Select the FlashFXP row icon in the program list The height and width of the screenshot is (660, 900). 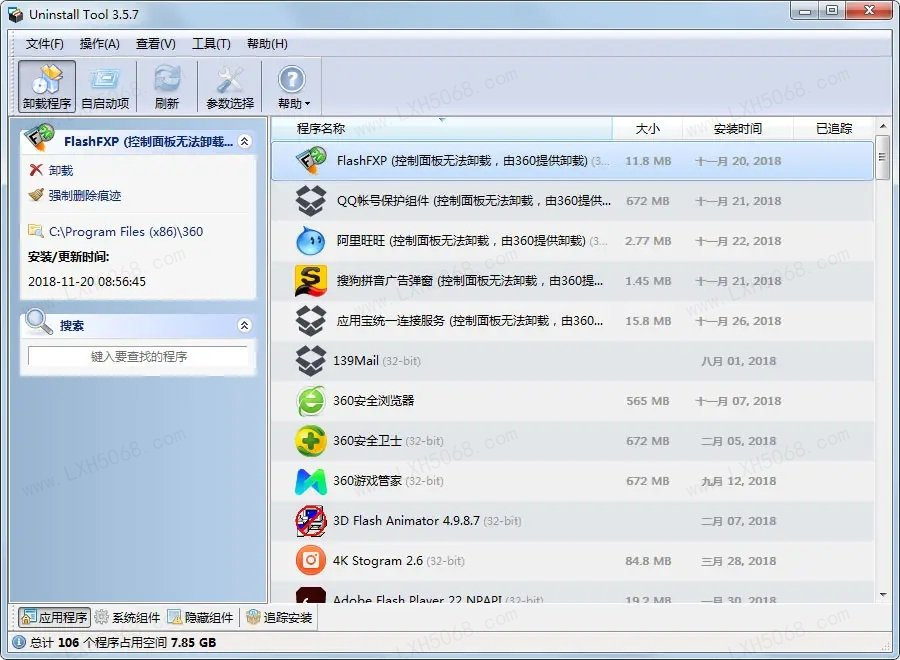click(311, 161)
